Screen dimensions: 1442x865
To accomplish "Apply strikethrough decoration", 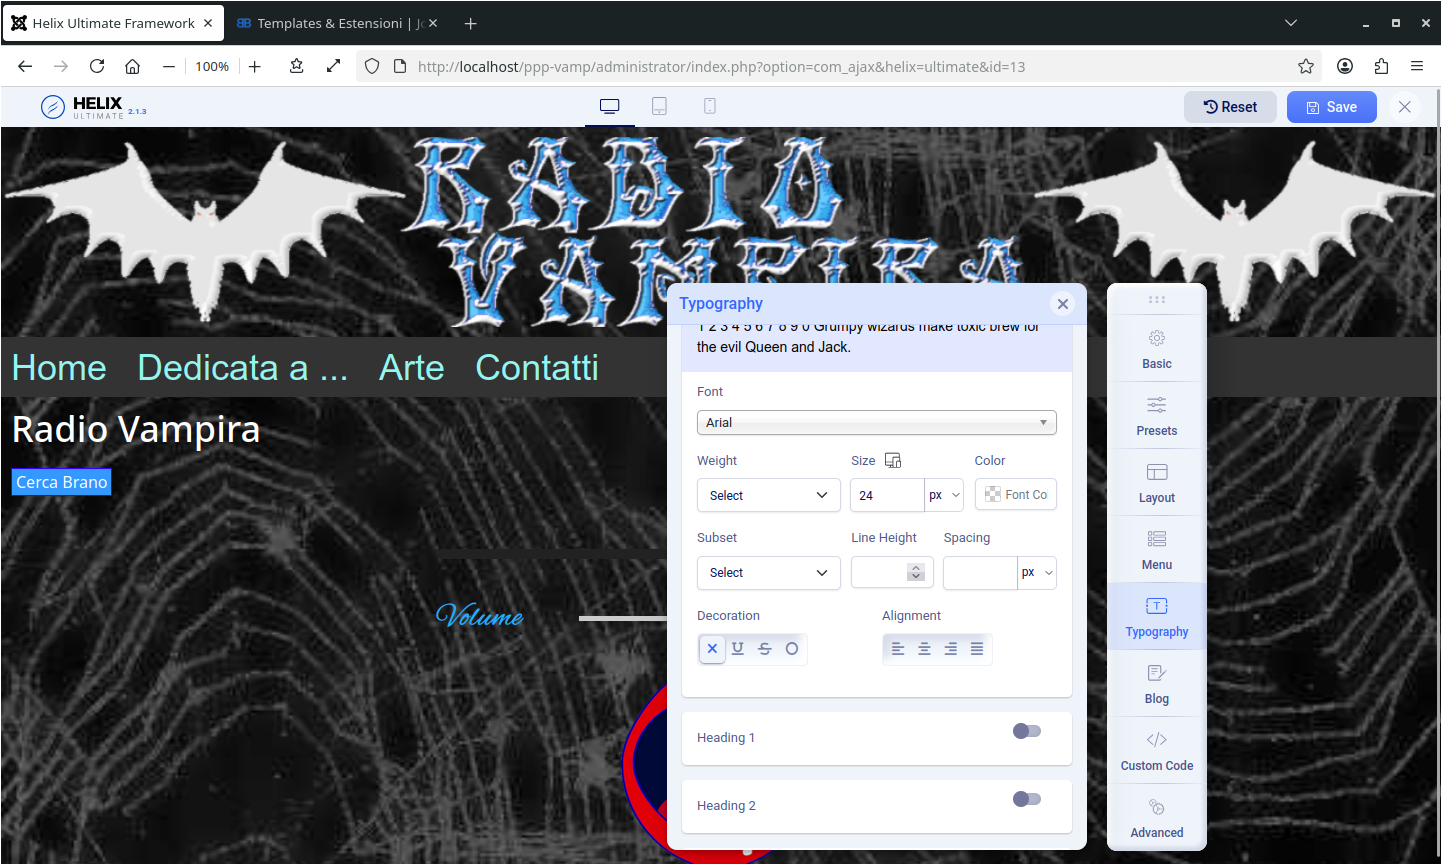I will click(x=765, y=649).
